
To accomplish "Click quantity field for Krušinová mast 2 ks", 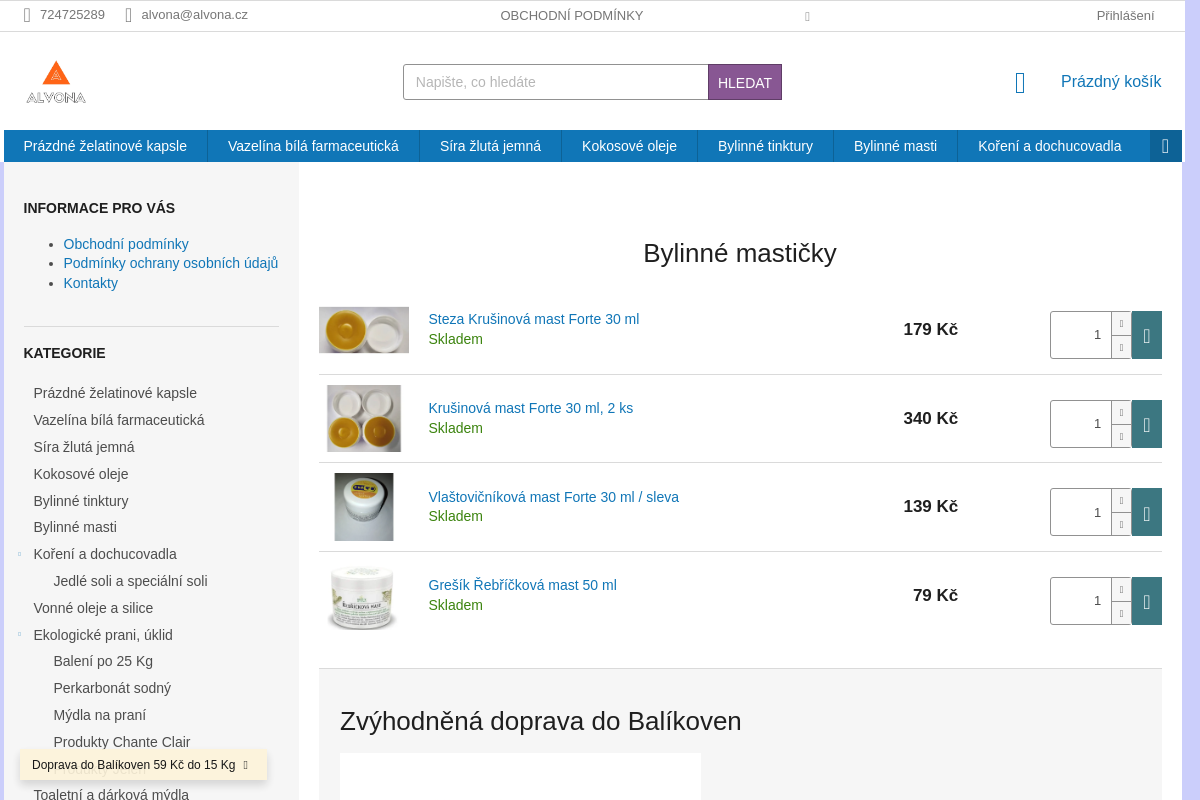I will 1081,424.
